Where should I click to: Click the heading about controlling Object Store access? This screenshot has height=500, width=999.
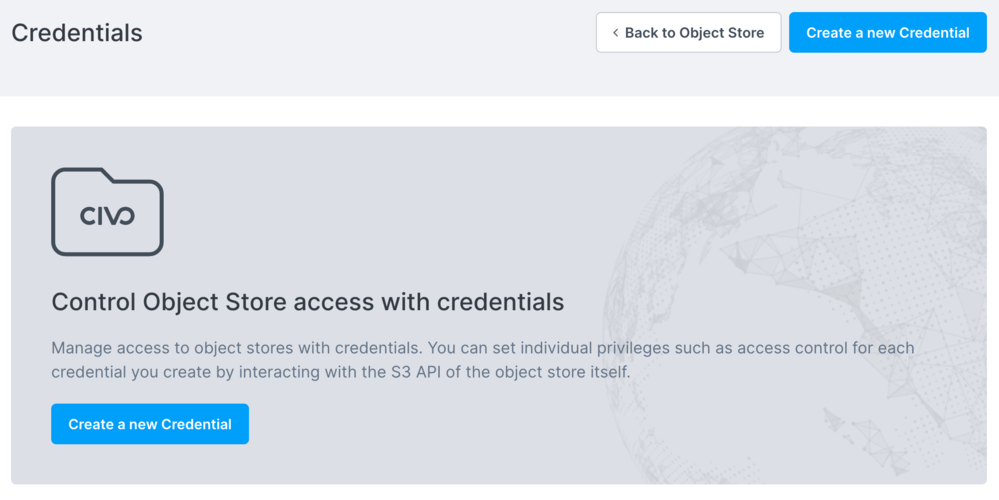point(307,301)
